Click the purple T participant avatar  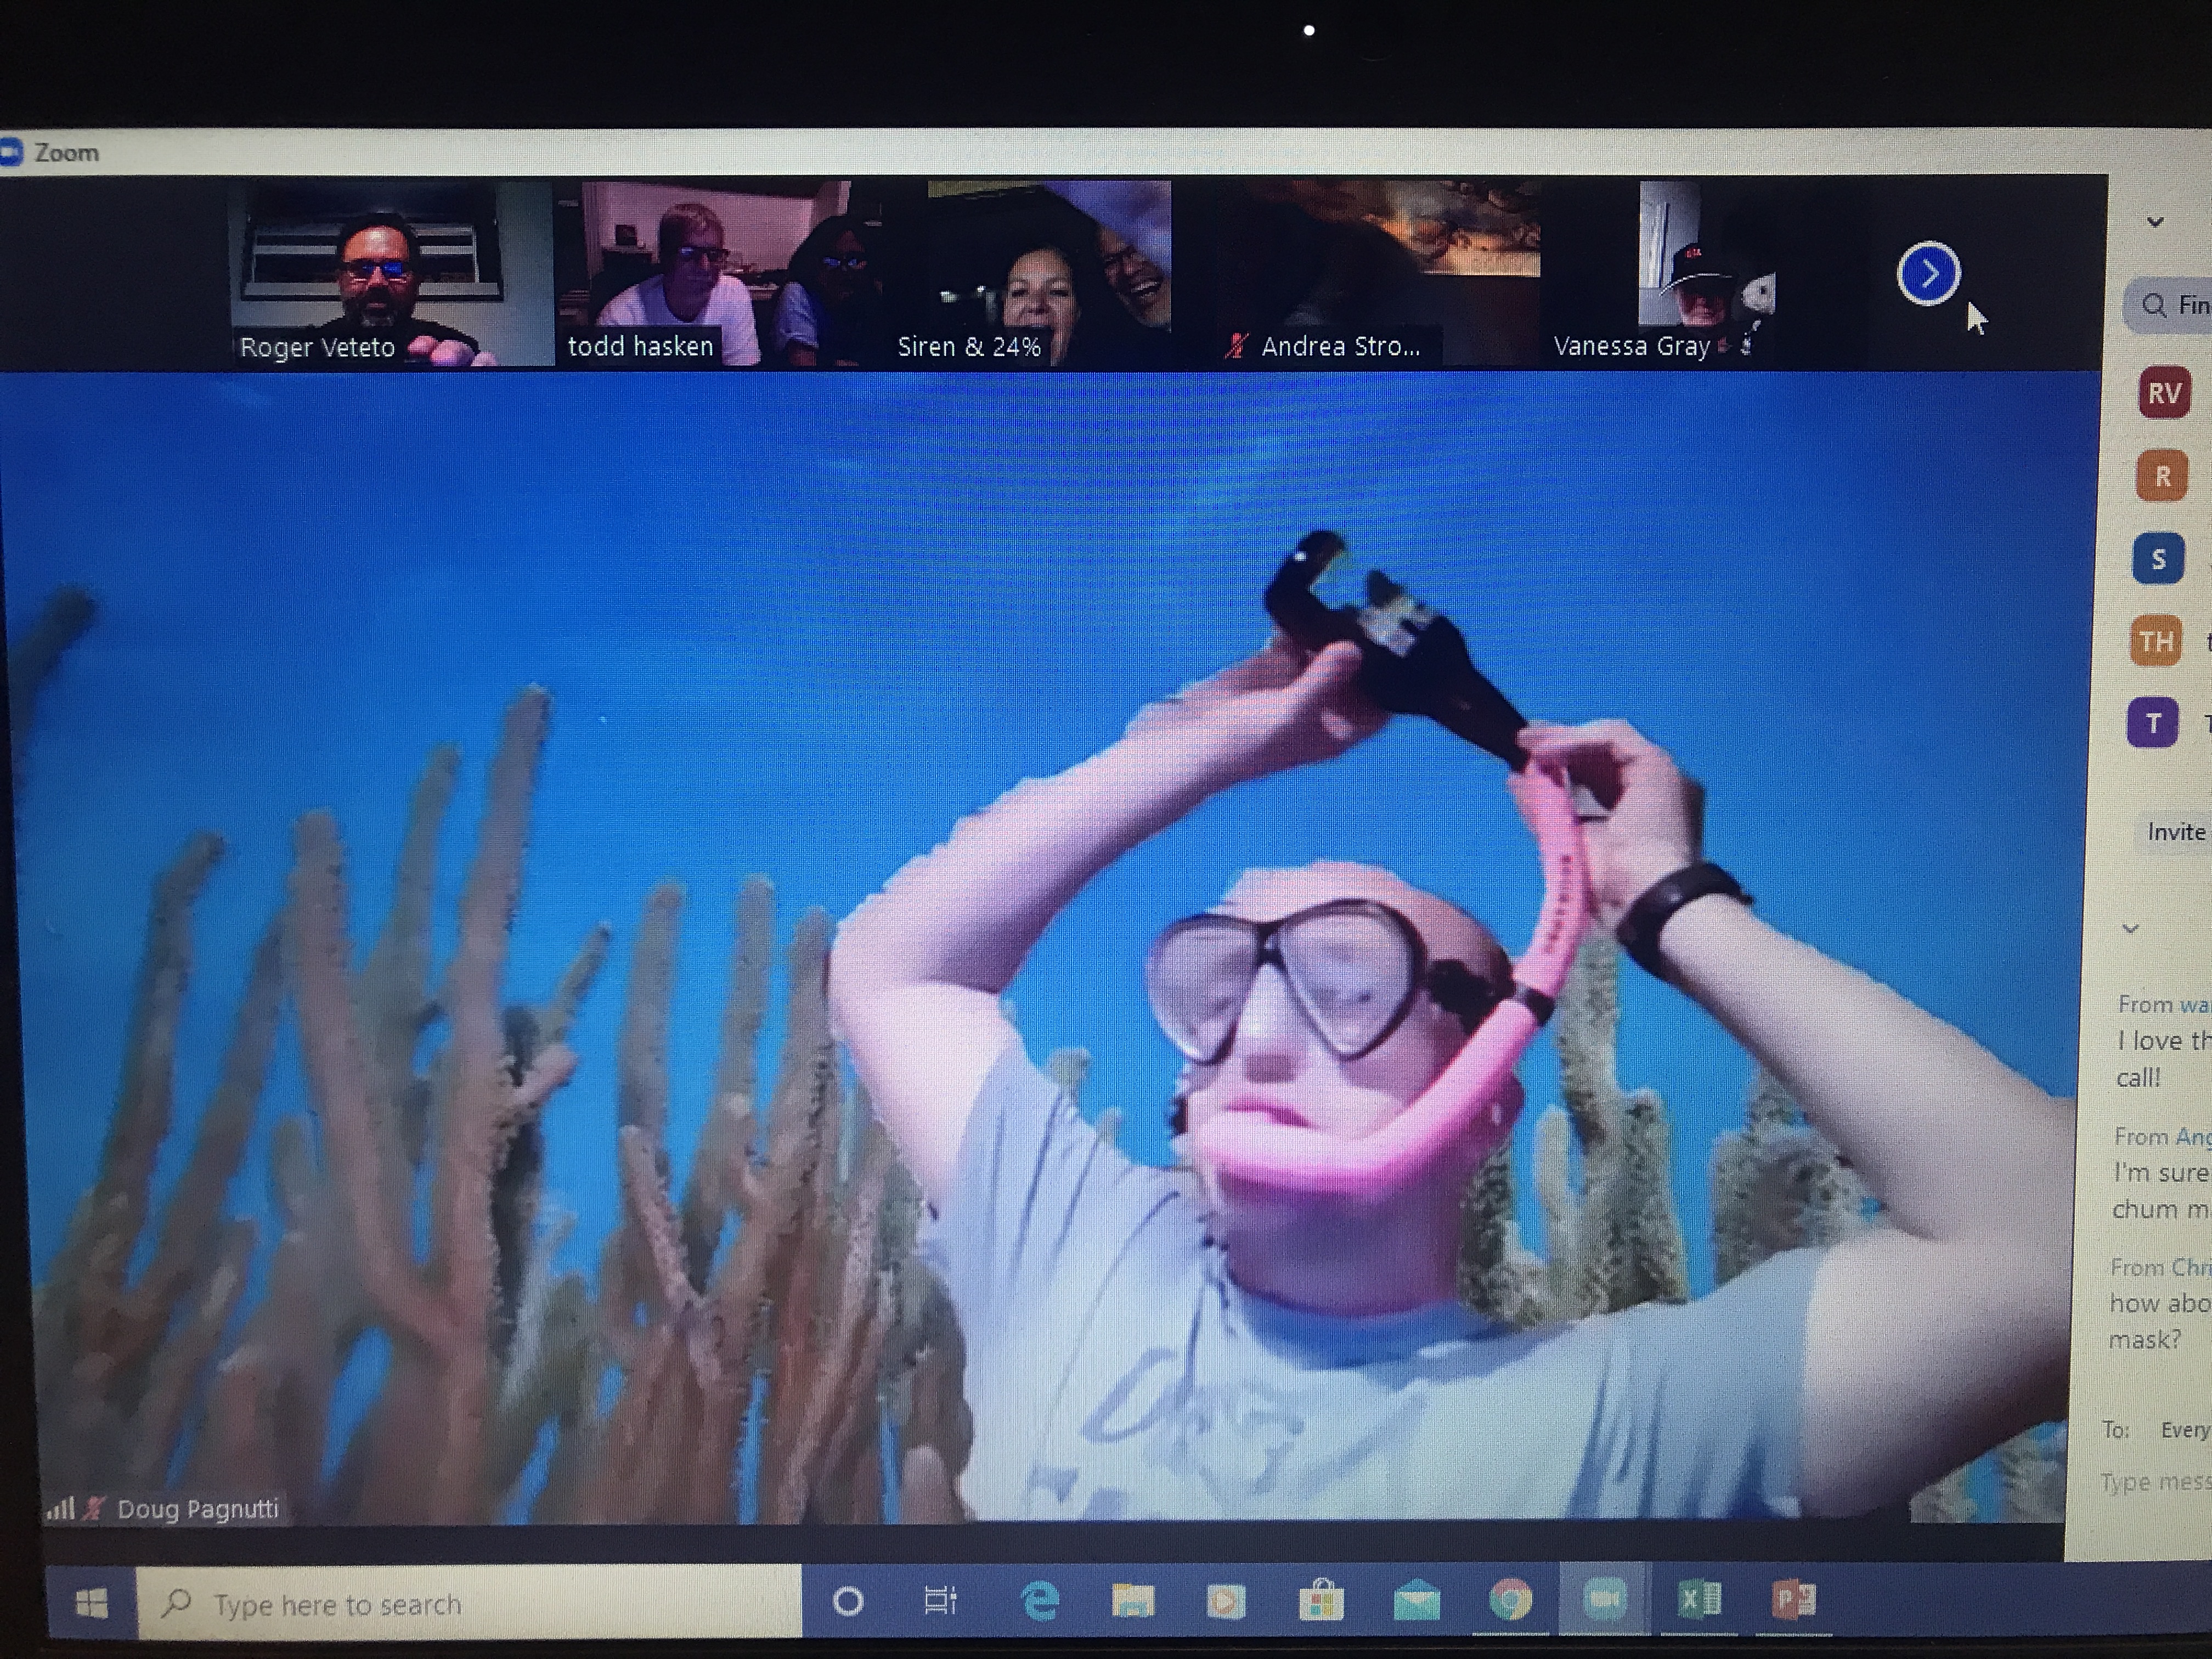tap(2153, 722)
